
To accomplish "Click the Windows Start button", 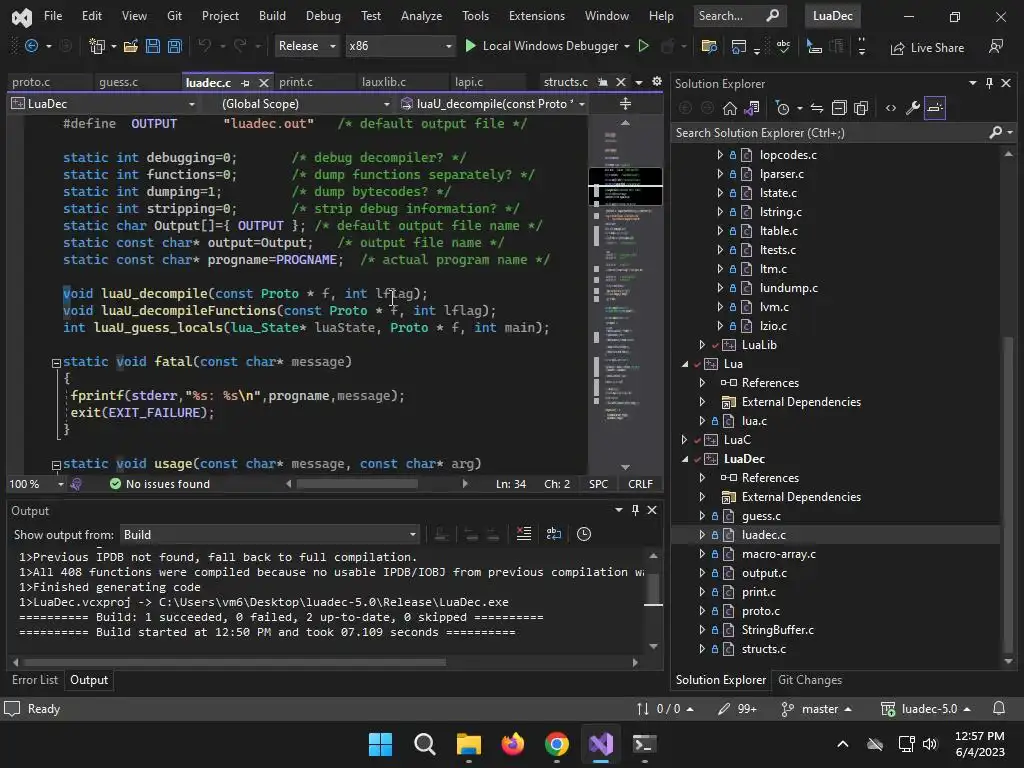I will click(x=380, y=744).
